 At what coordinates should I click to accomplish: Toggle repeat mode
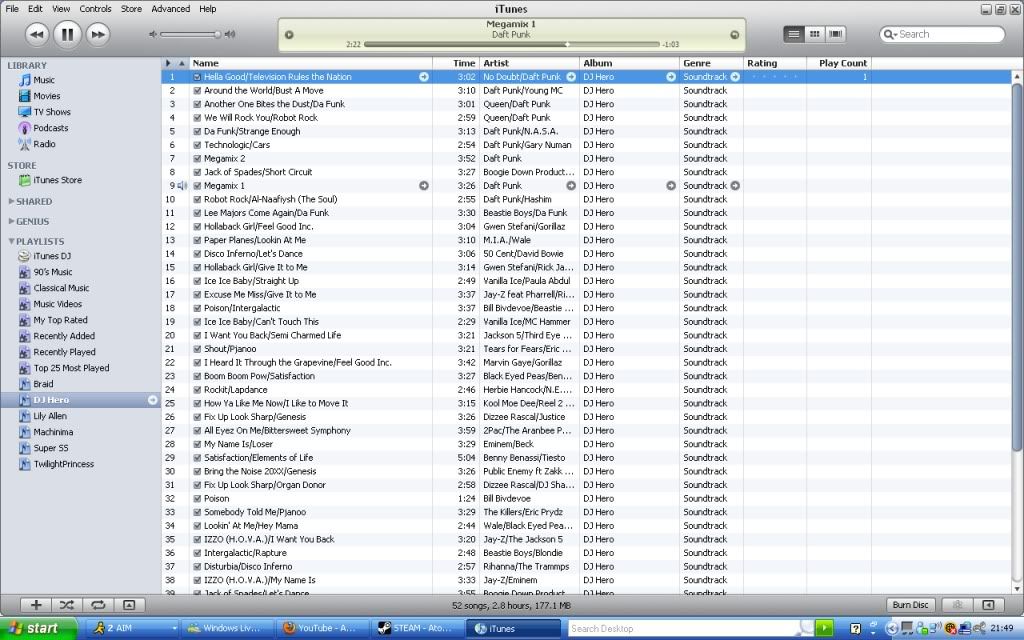pyautogui.click(x=98, y=605)
